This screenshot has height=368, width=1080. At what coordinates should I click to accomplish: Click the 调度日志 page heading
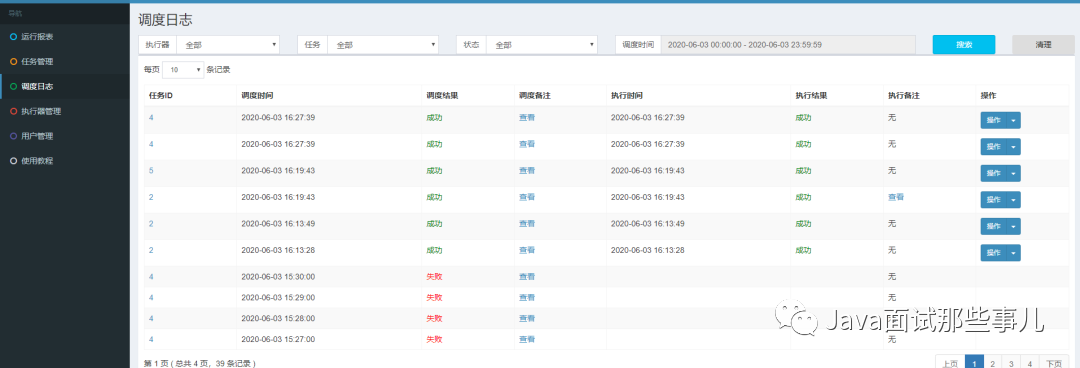[165, 19]
